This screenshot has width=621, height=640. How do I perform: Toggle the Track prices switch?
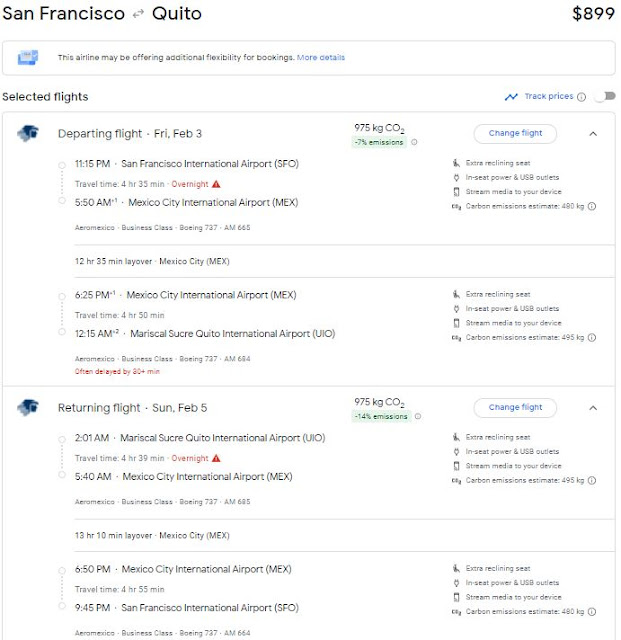tap(602, 97)
